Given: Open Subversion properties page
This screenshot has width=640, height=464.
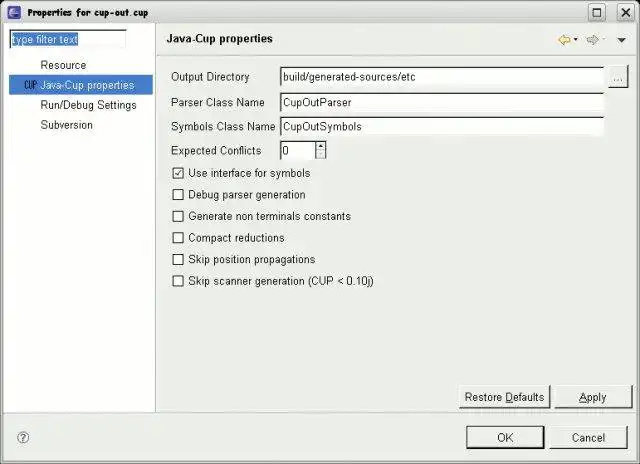Looking at the screenshot, I should (x=67, y=125).
